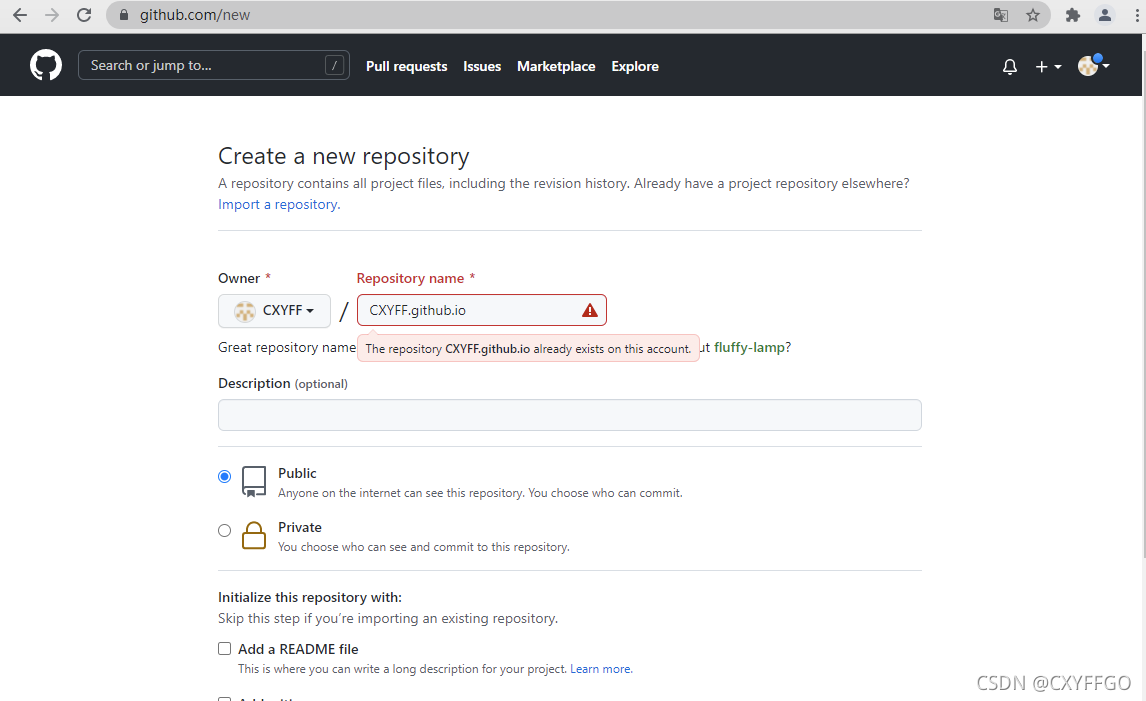Click the padlock site info icon
This screenshot has width=1146, height=701.
tap(124, 15)
